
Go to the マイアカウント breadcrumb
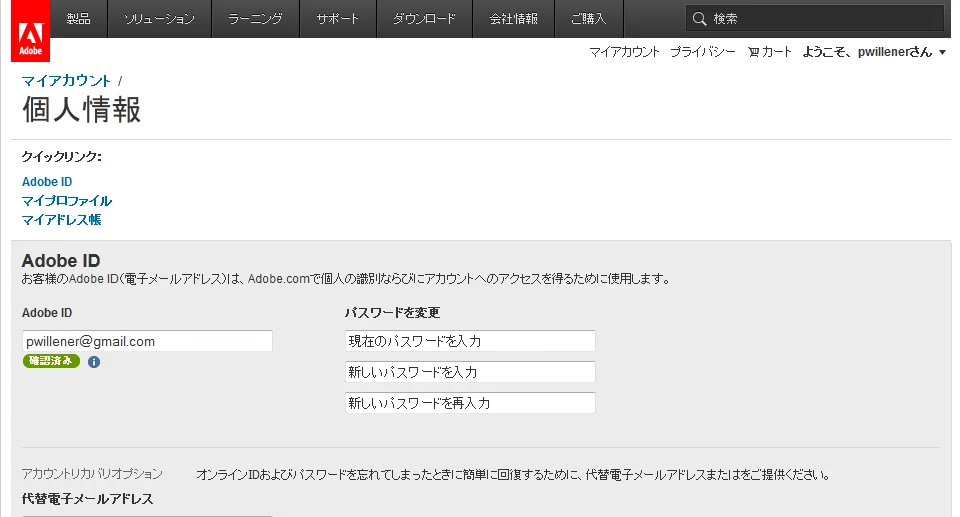[x=66, y=81]
